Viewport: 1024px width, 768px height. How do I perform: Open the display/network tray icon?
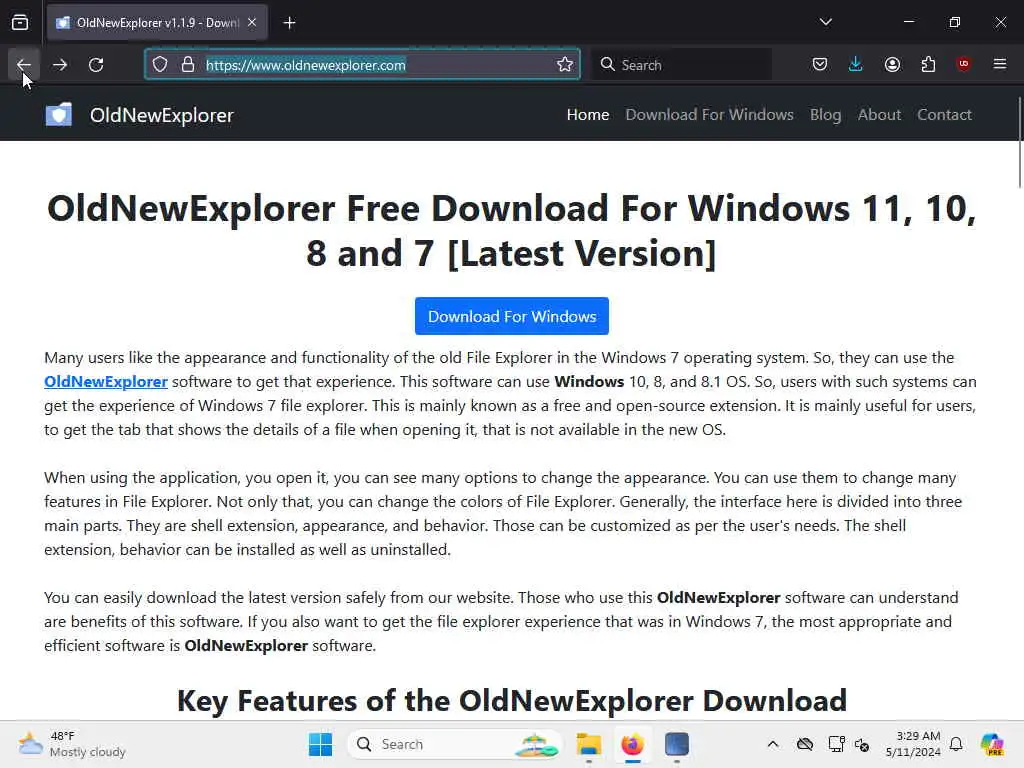[836, 744]
